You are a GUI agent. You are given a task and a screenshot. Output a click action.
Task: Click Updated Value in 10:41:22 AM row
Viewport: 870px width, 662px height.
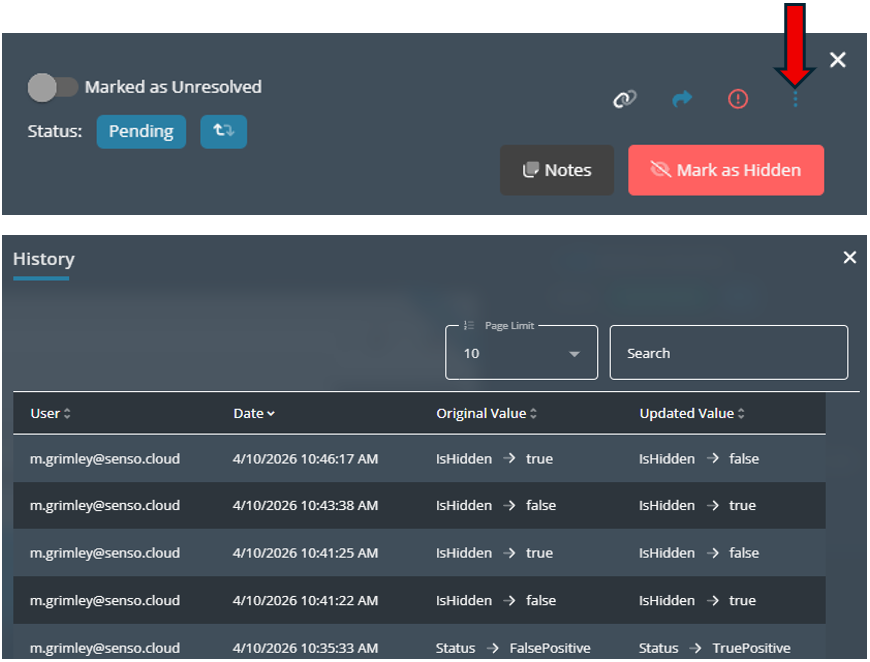click(x=697, y=600)
